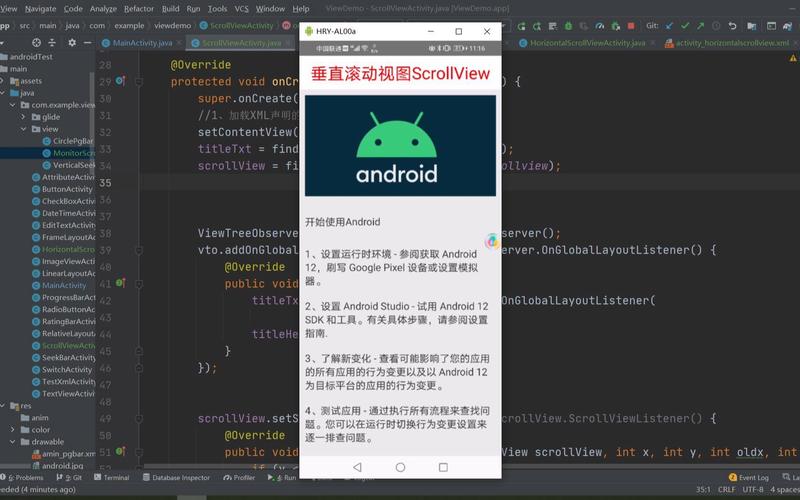Click Attach Debugger to process icon

tap(615, 26)
